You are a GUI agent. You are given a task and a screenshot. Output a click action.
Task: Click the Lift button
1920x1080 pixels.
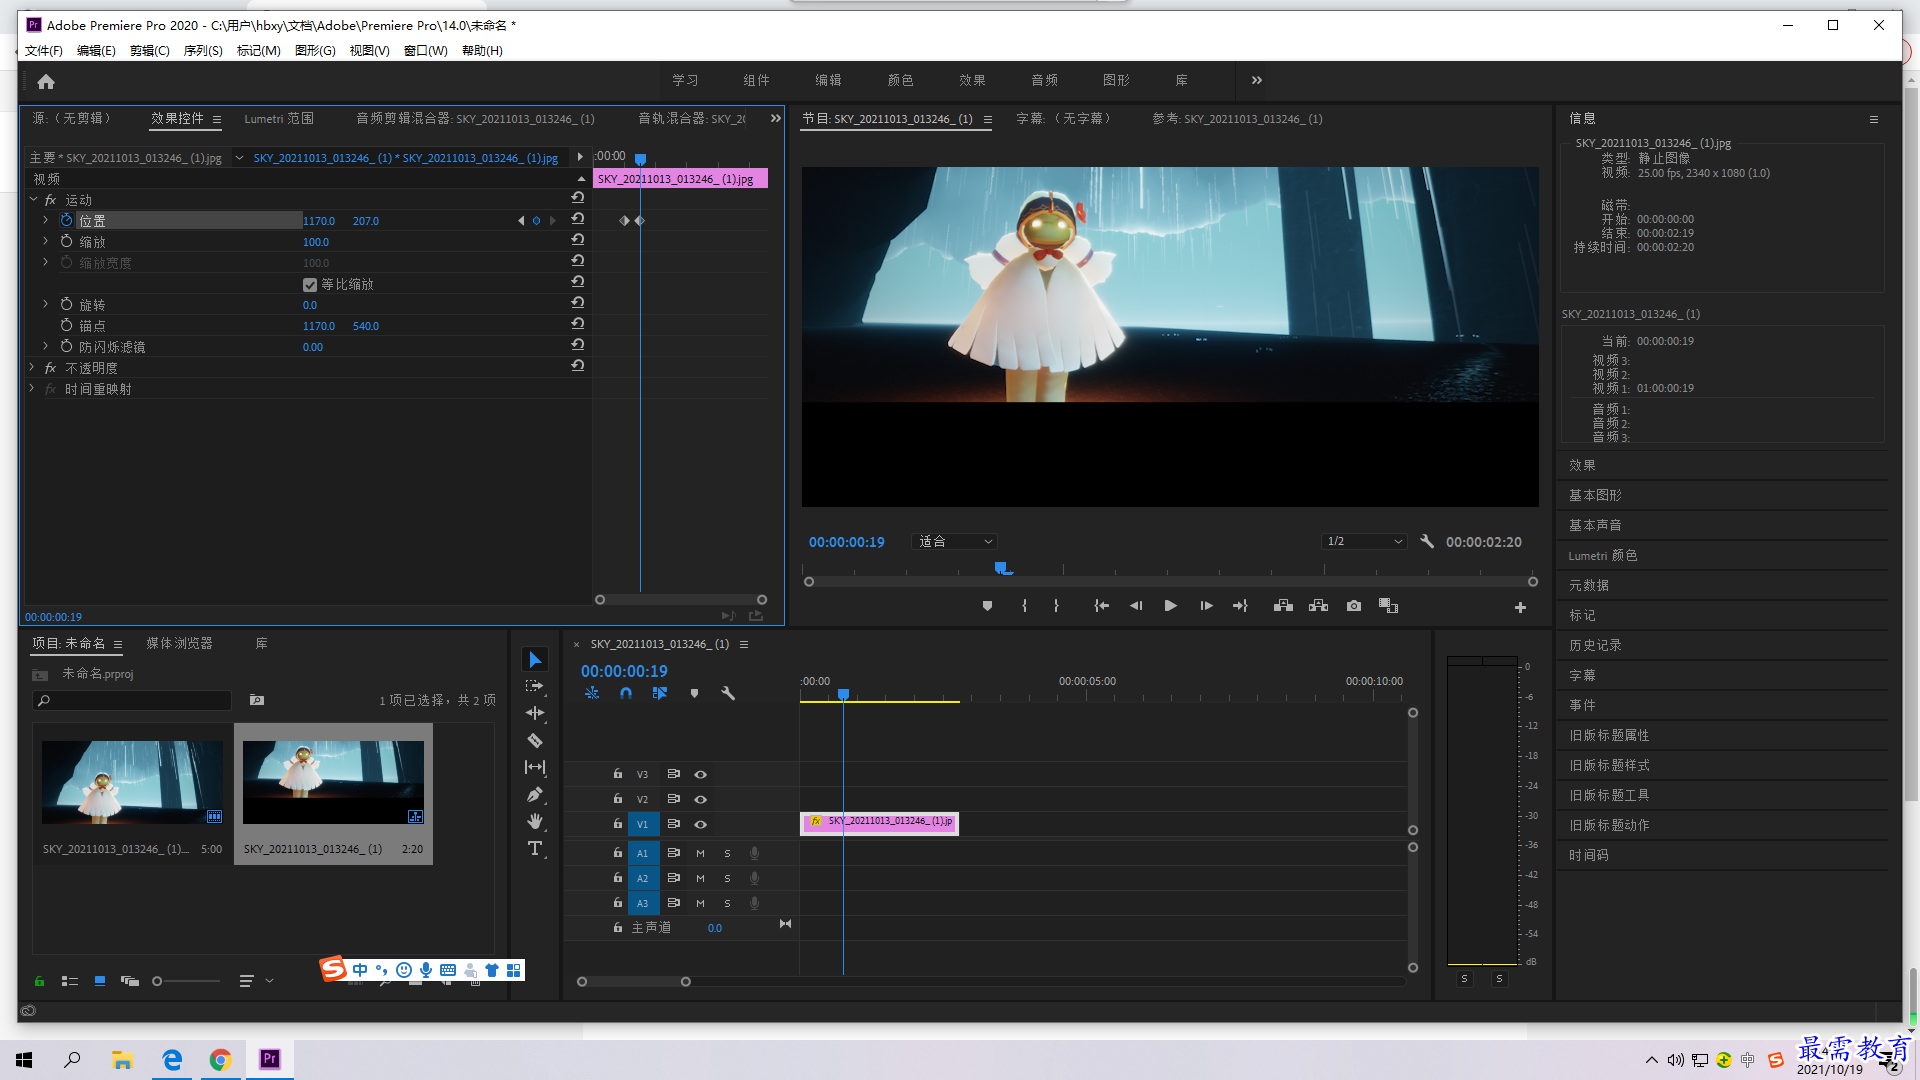1283,606
